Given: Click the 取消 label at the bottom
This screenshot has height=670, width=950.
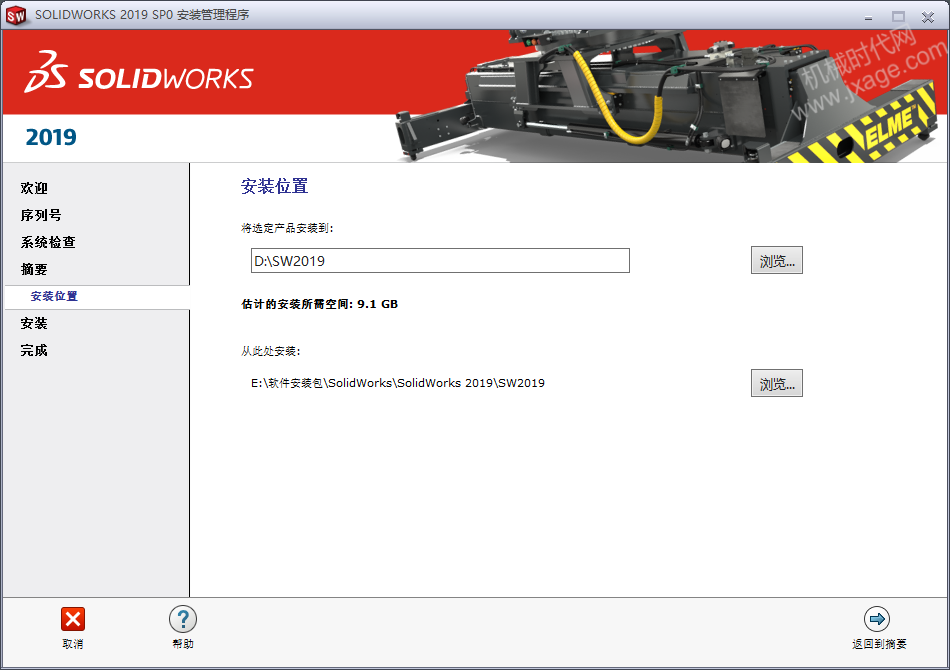Looking at the screenshot, I should coord(73,644).
